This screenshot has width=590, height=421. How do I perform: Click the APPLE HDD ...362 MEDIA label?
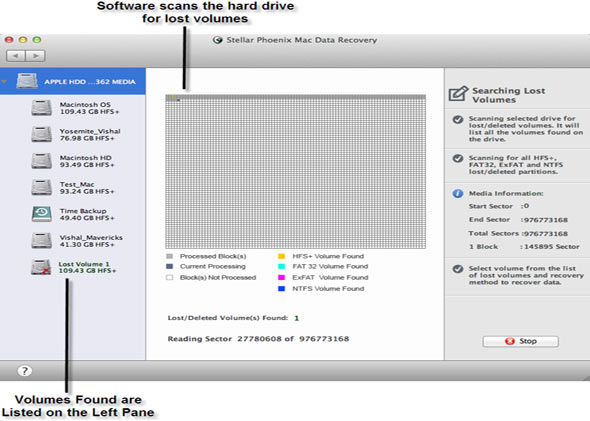pos(90,82)
